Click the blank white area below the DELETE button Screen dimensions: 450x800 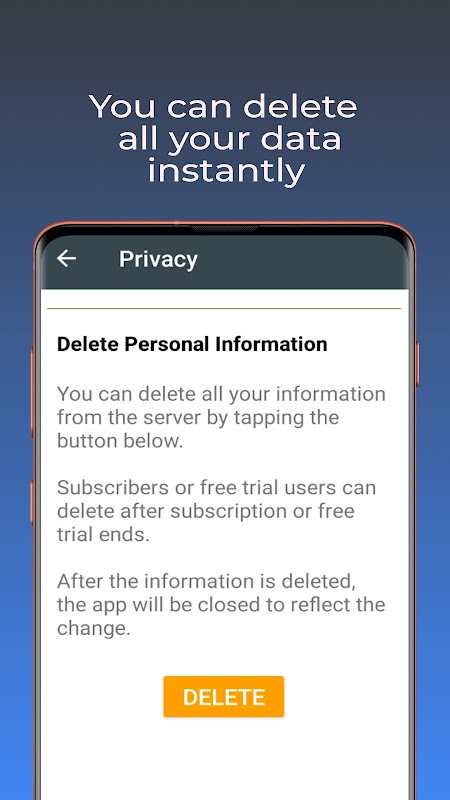pyautogui.click(x=224, y=758)
